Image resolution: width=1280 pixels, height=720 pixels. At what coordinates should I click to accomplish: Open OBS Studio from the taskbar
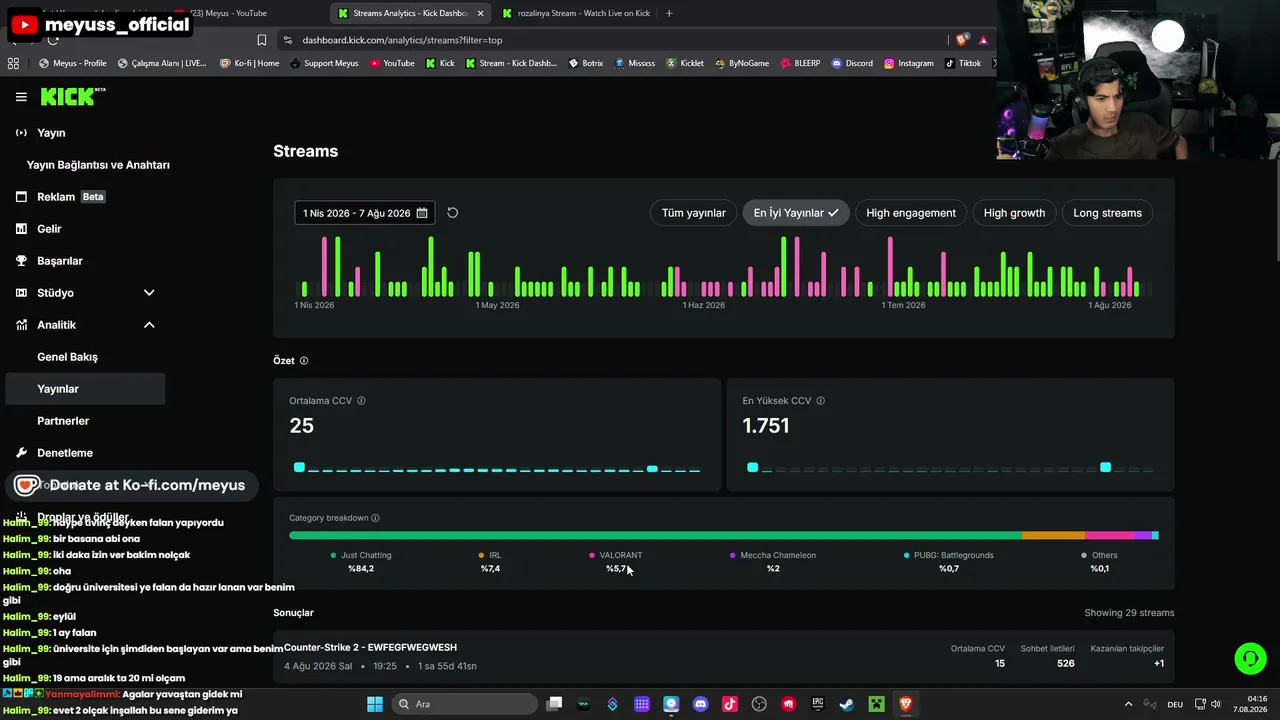[x=759, y=704]
